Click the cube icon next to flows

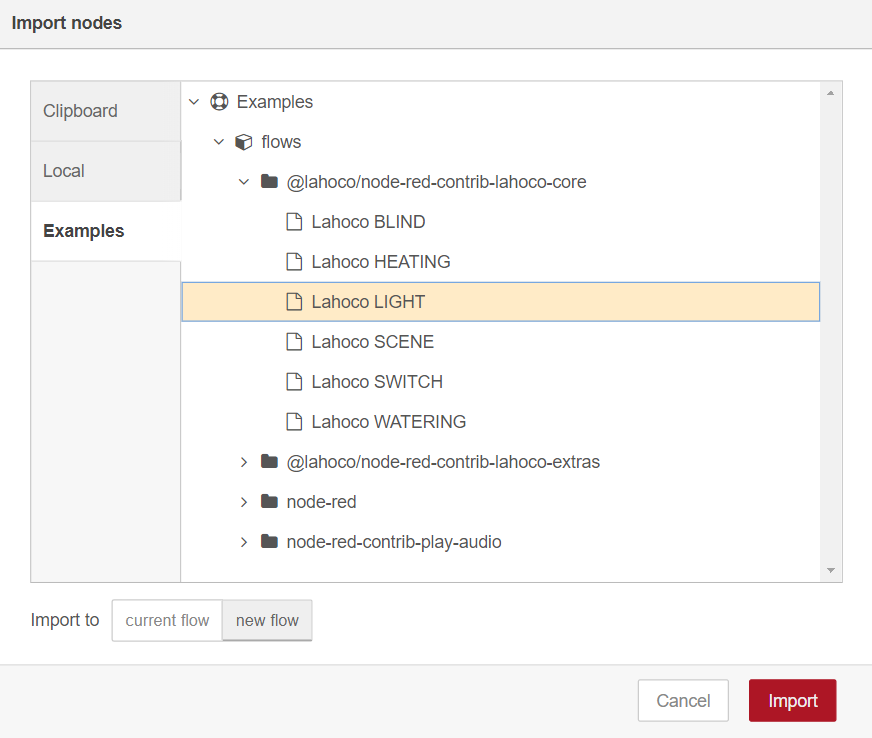click(243, 142)
